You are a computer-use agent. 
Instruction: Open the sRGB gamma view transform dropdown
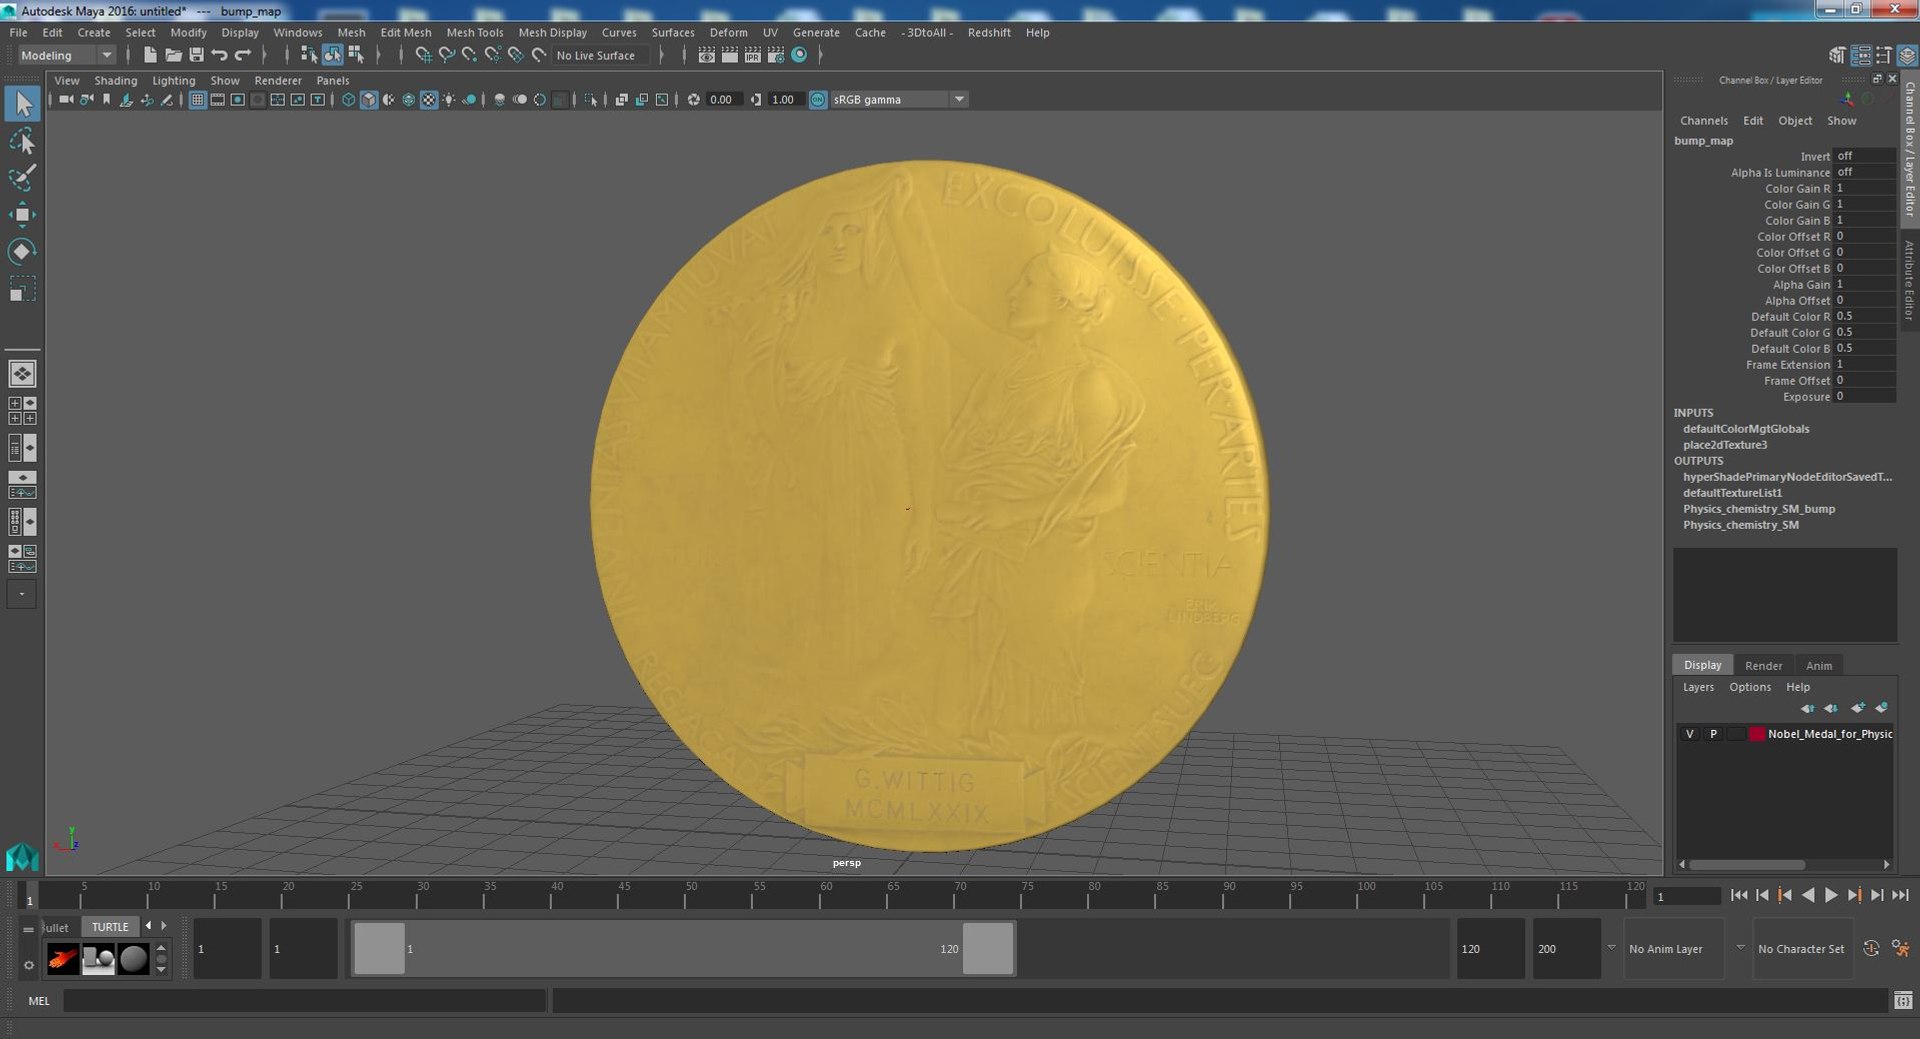899,99
